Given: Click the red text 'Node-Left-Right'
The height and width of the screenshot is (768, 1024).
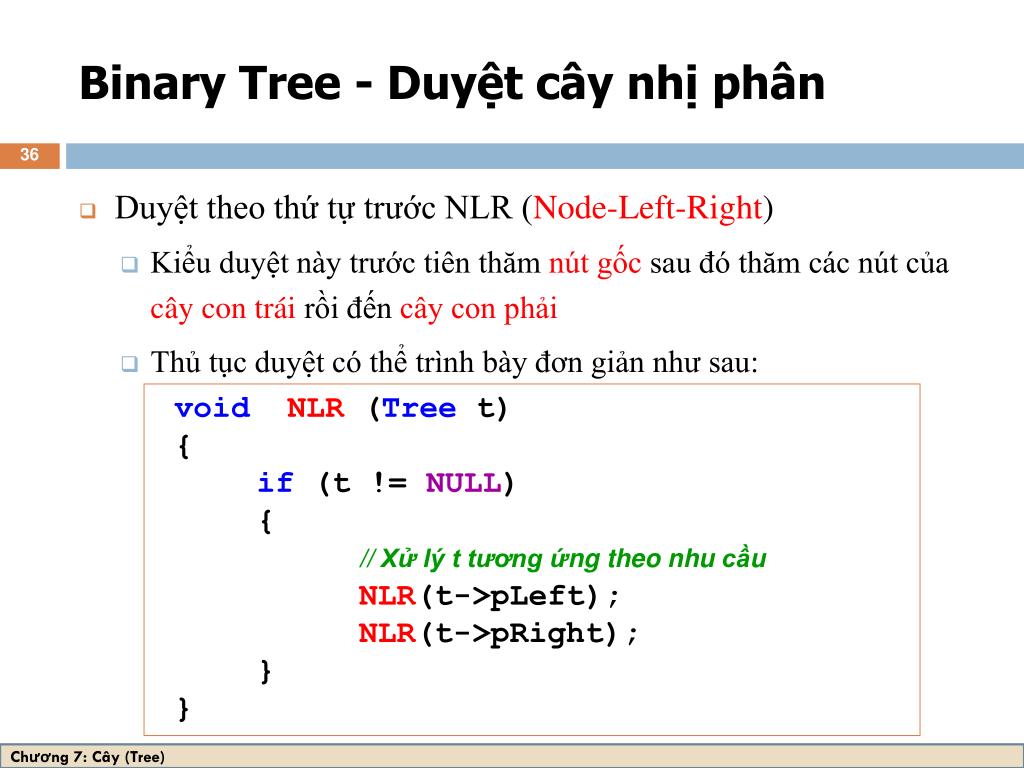Looking at the screenshot, I should [648, 208].
